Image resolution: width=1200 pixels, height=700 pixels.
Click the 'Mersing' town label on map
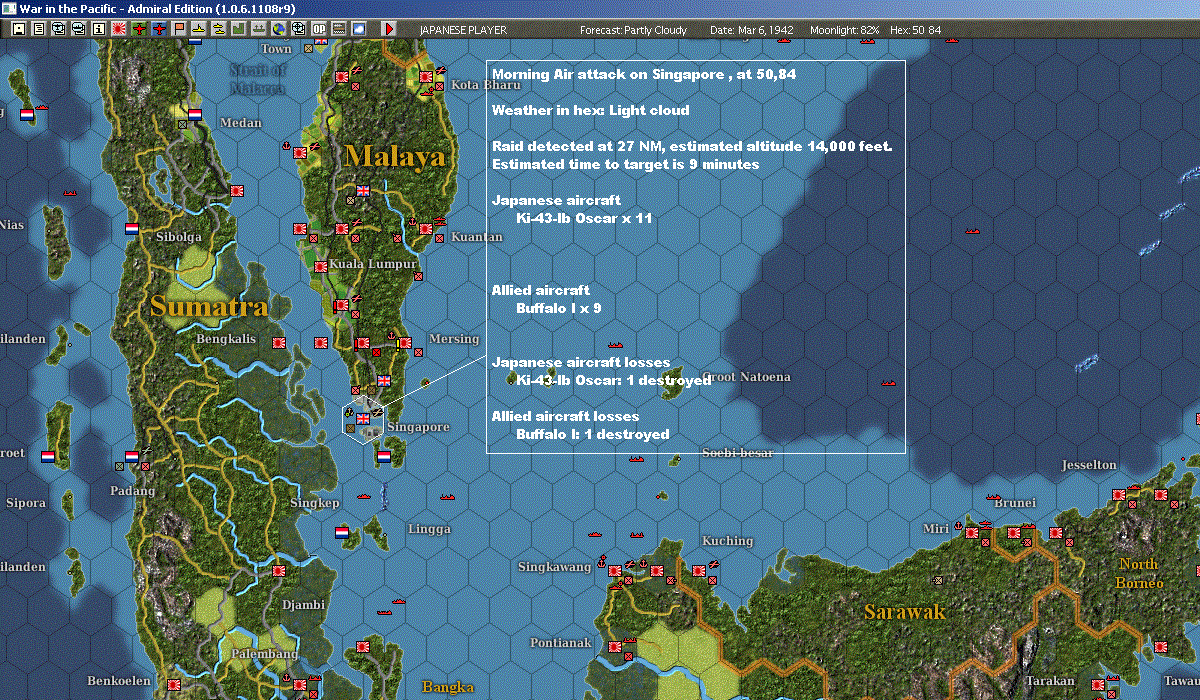click(454, 339)
